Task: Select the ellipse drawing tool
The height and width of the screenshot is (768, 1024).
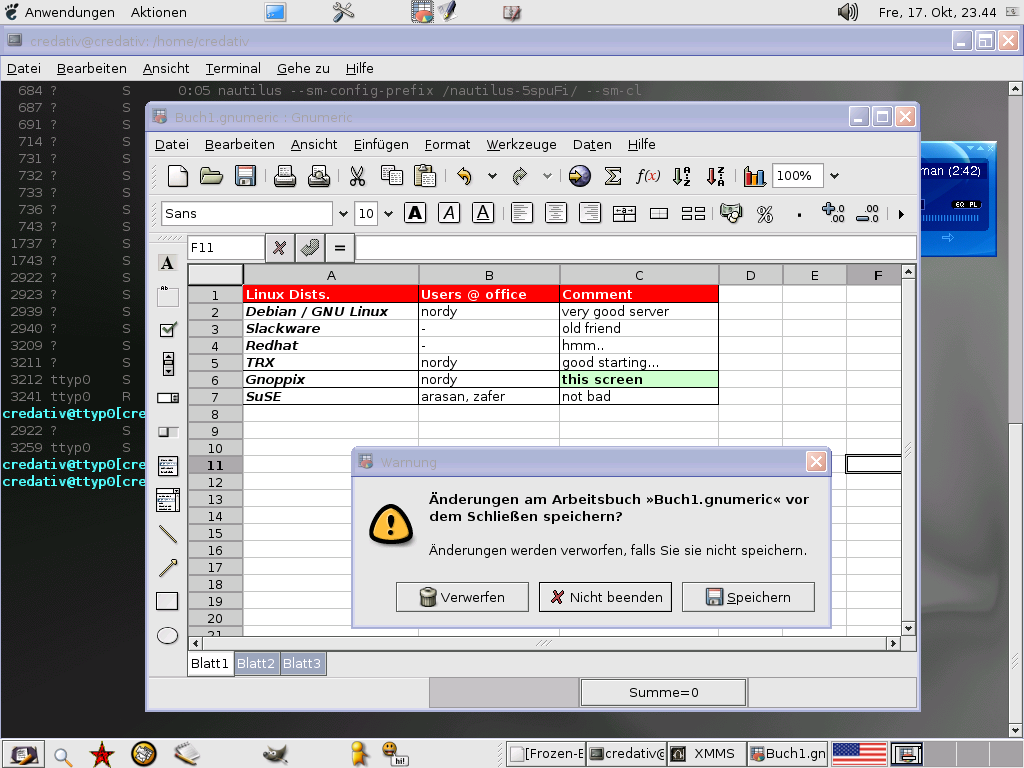Action: point(167,635)
